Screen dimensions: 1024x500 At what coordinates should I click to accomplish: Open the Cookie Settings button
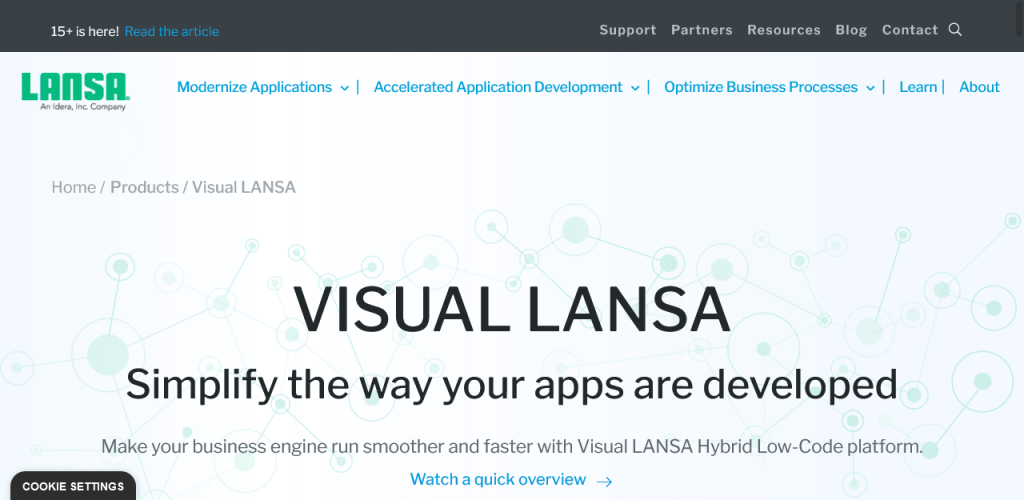pyautogui.click(x=73, y=486)
